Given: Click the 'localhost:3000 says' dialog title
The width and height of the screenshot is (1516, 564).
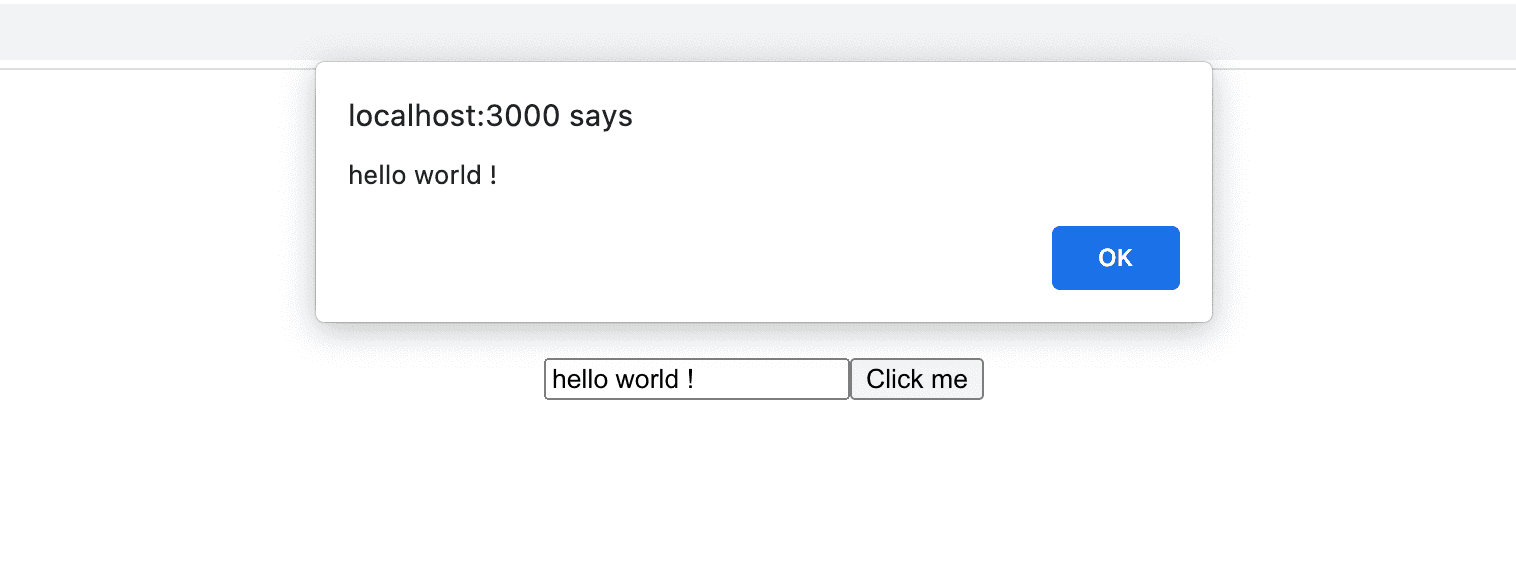Looking at the screenshot, I should (490, 117).
